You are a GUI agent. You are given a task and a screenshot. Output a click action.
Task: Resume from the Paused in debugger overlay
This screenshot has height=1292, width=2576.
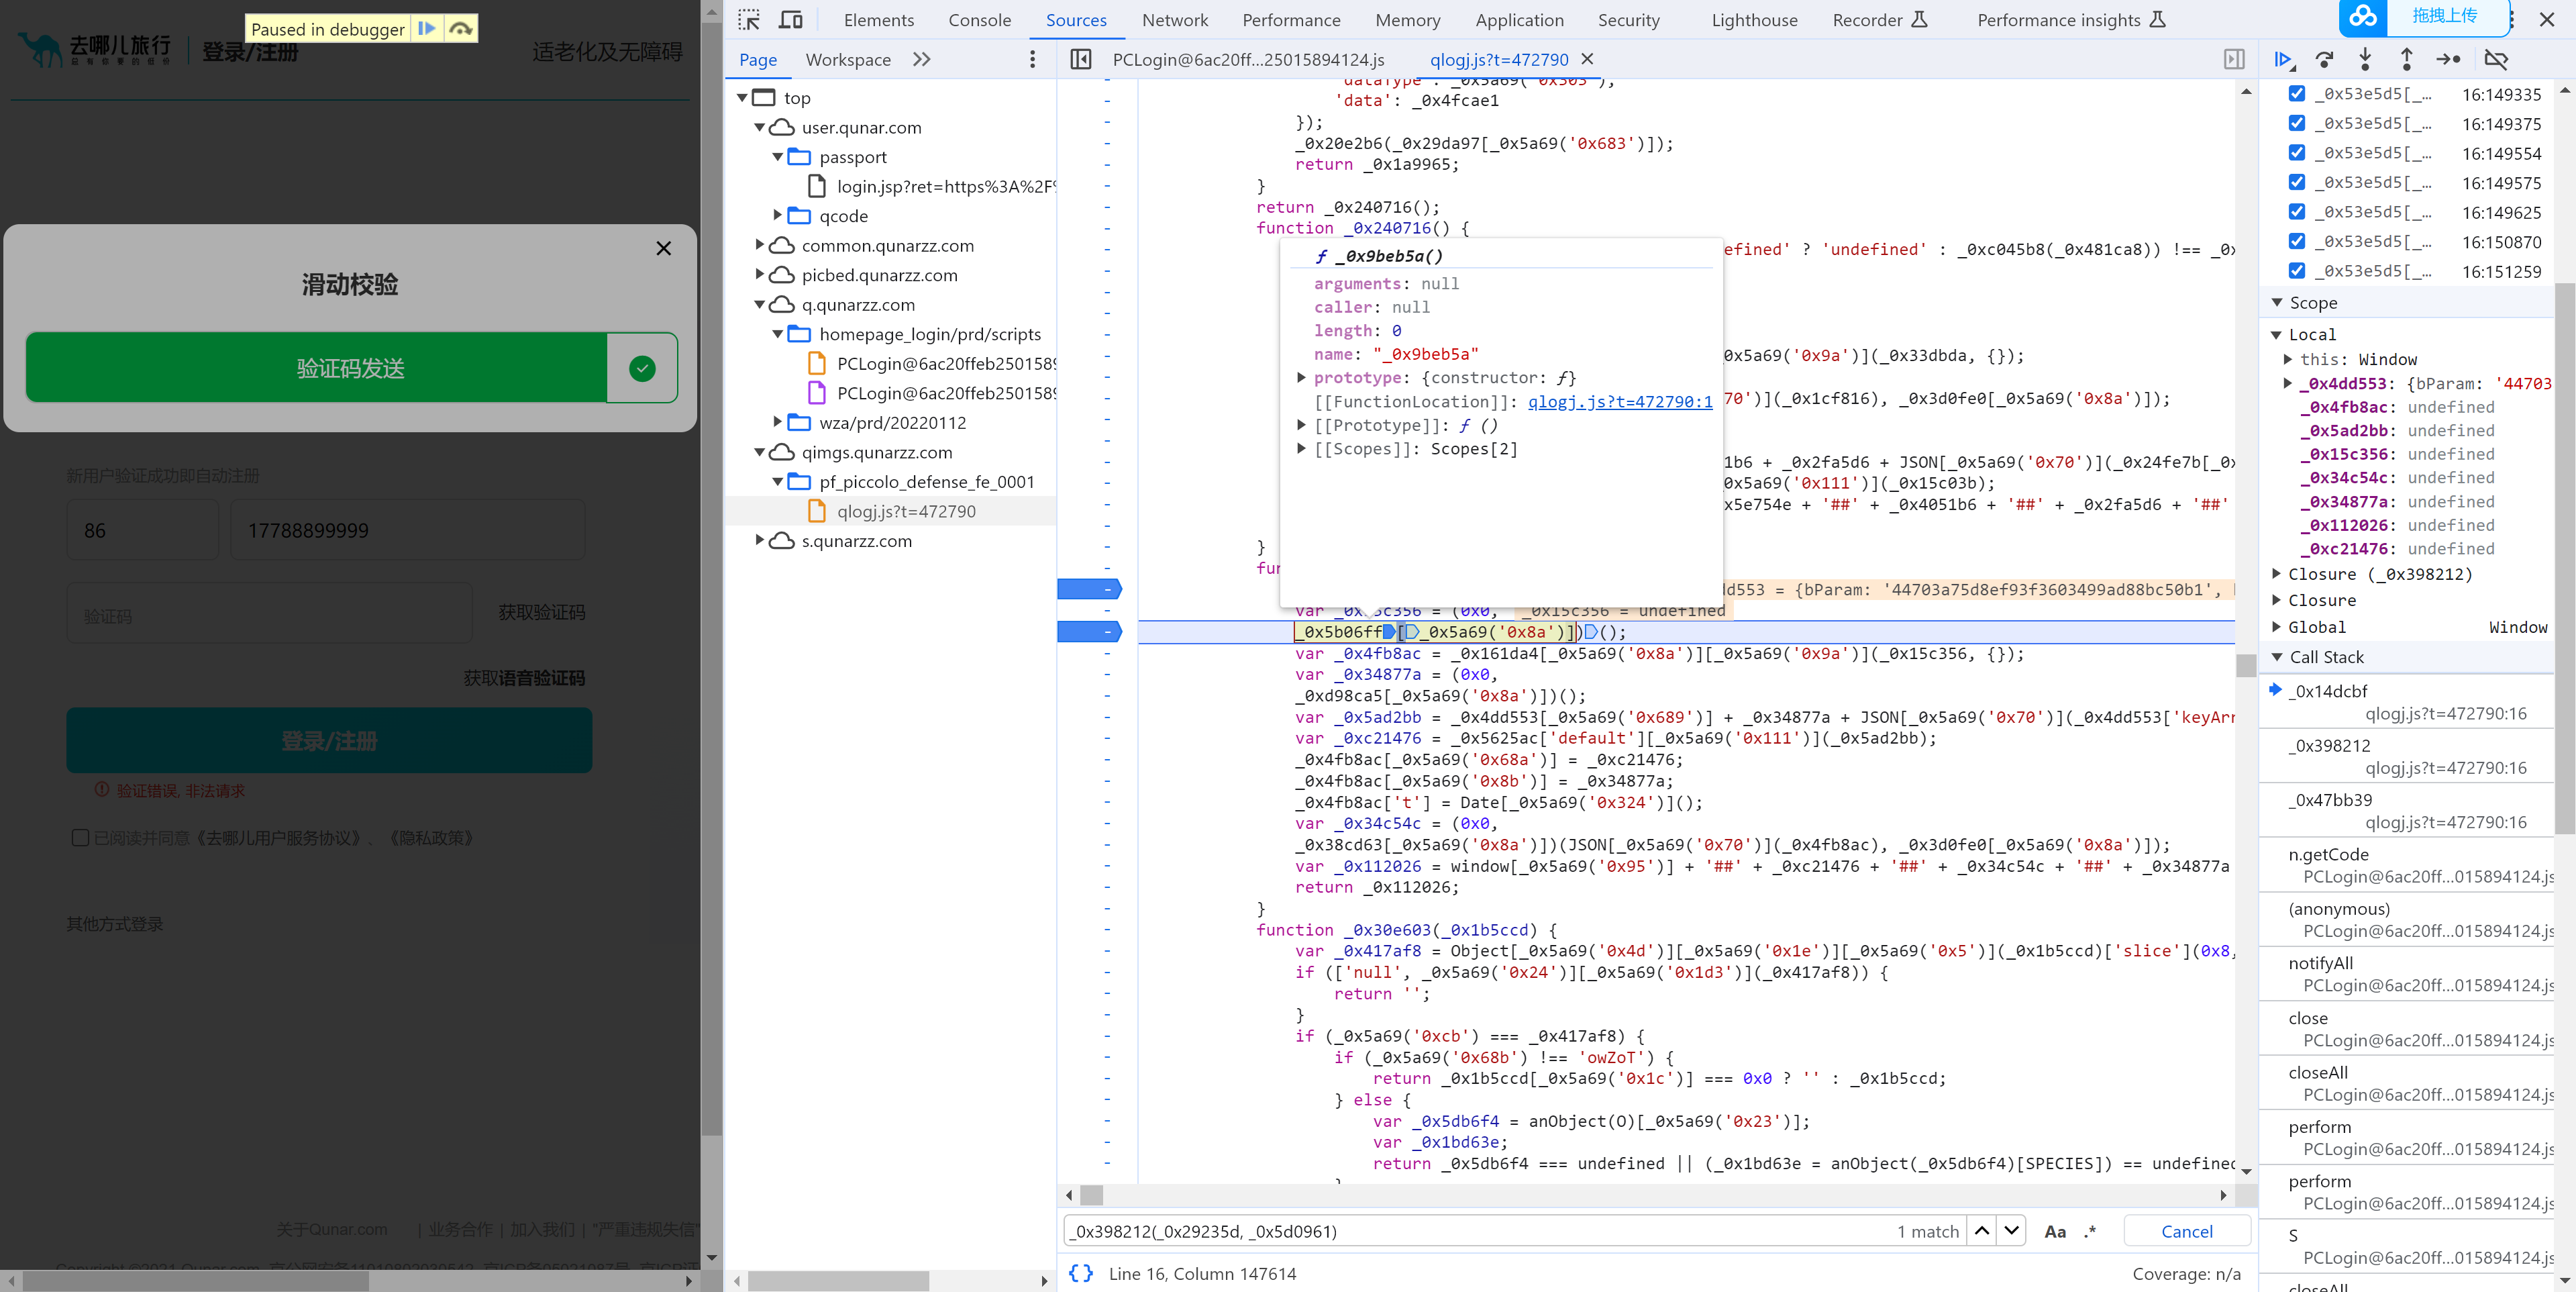coord(427,29)
